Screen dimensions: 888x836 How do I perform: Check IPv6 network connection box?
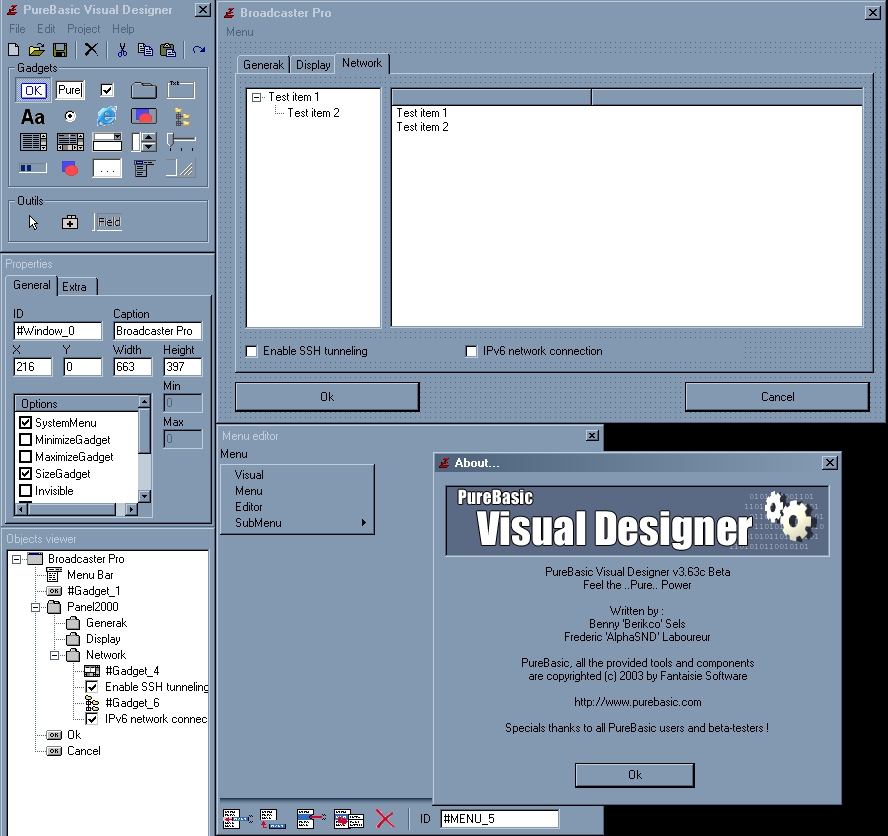pyautogui.click(x=471, y=351)
